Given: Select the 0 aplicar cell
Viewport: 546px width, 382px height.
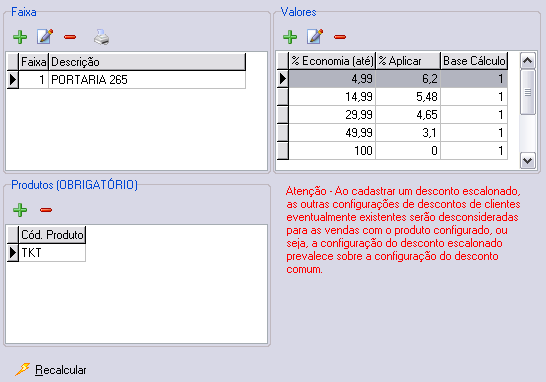Looking at the screenshot, I should [408, 151].
